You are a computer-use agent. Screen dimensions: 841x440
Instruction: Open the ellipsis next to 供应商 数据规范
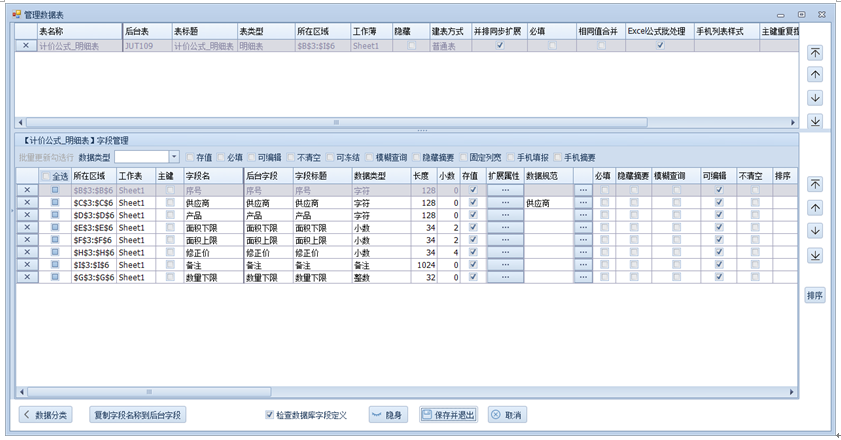pos(583,203)
